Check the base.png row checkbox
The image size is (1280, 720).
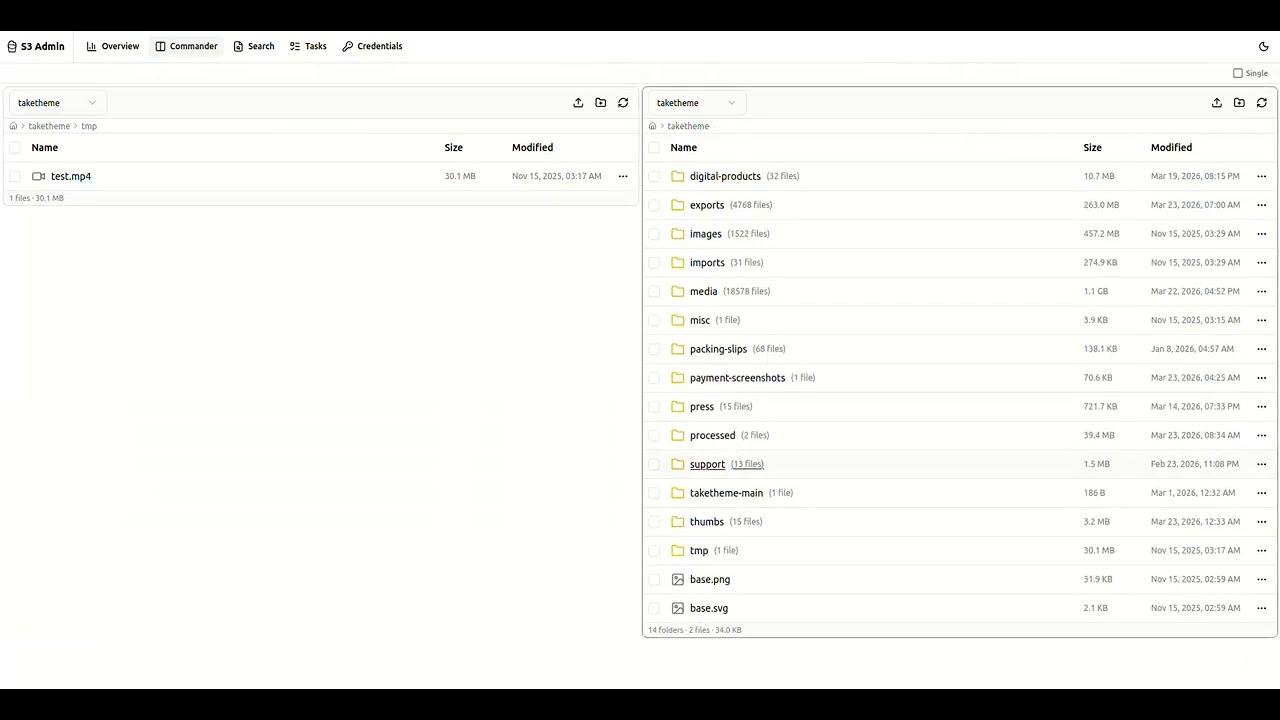[654, 579]
